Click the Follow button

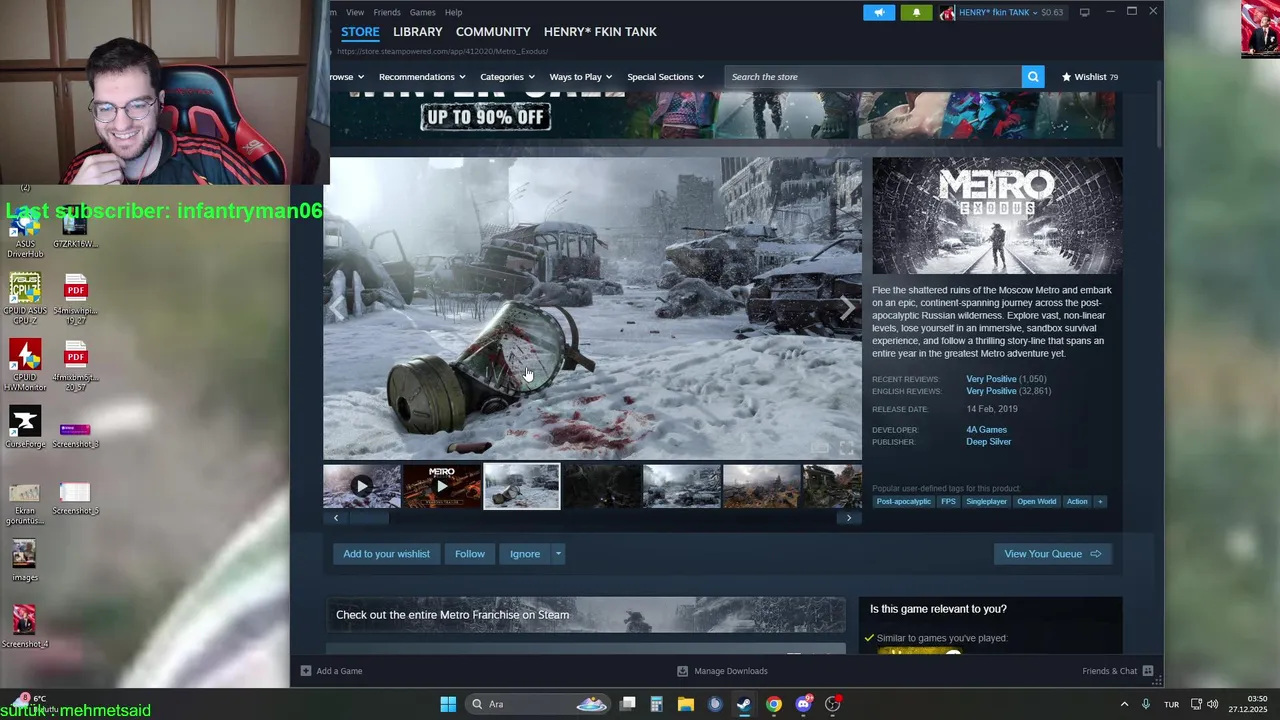pos(470,554)
